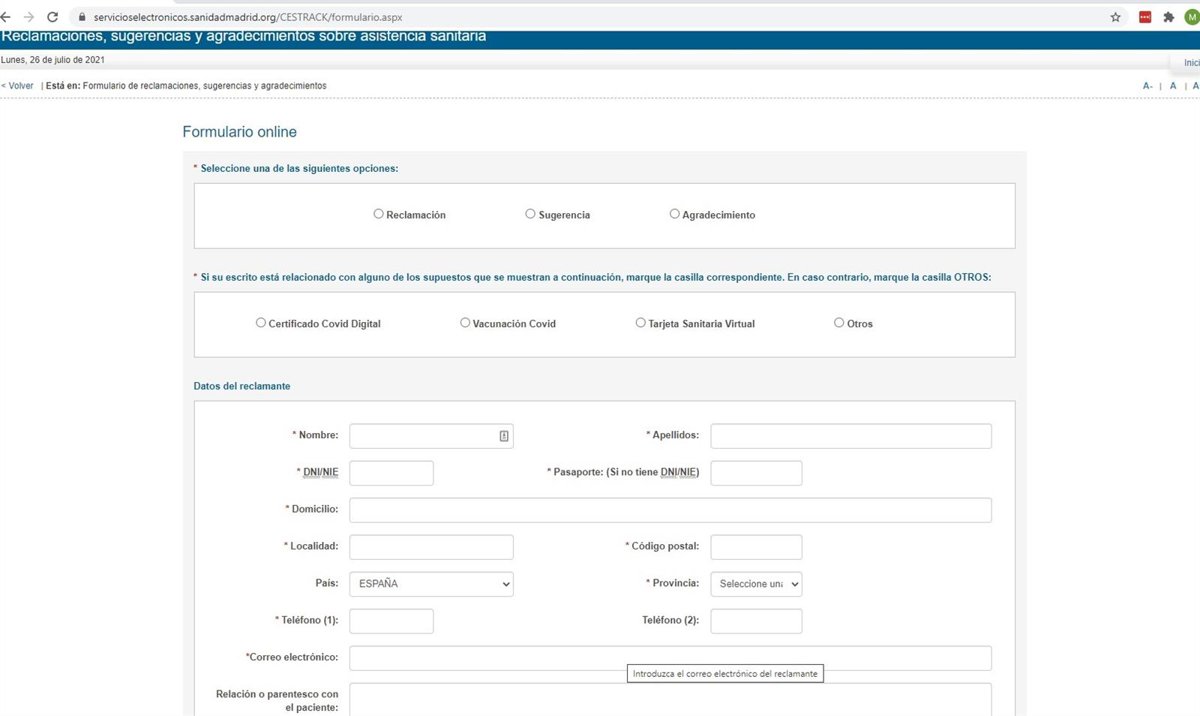This screenshot has height=716, width=1200.
Task: Open the red extension icon in toolbar
Action: tap(1145, 17)
